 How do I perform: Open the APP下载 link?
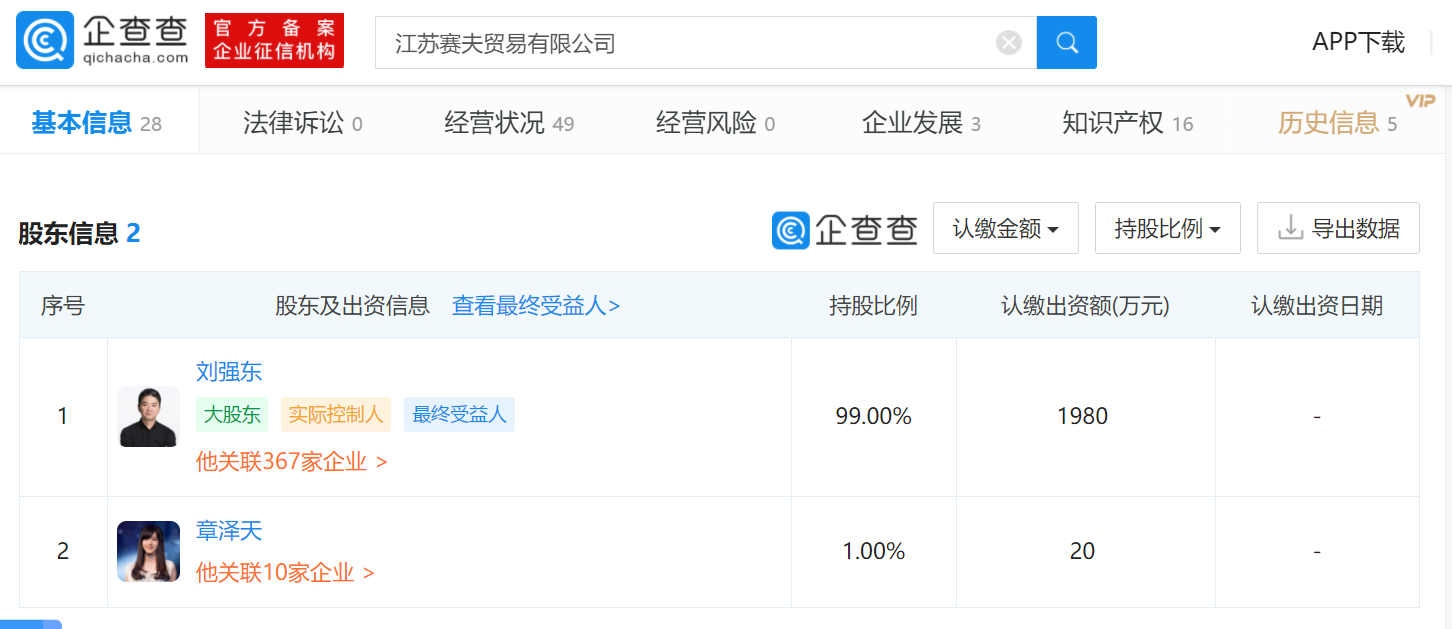pos(1359,42)
